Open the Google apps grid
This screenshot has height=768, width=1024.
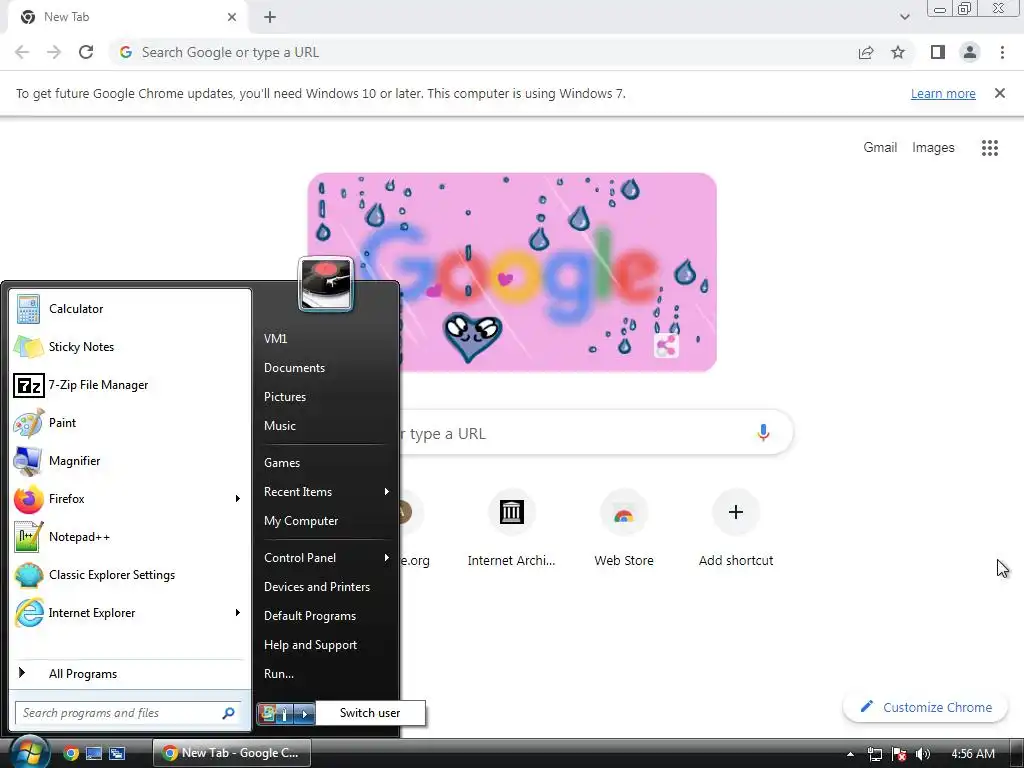(x=989, y=148)
